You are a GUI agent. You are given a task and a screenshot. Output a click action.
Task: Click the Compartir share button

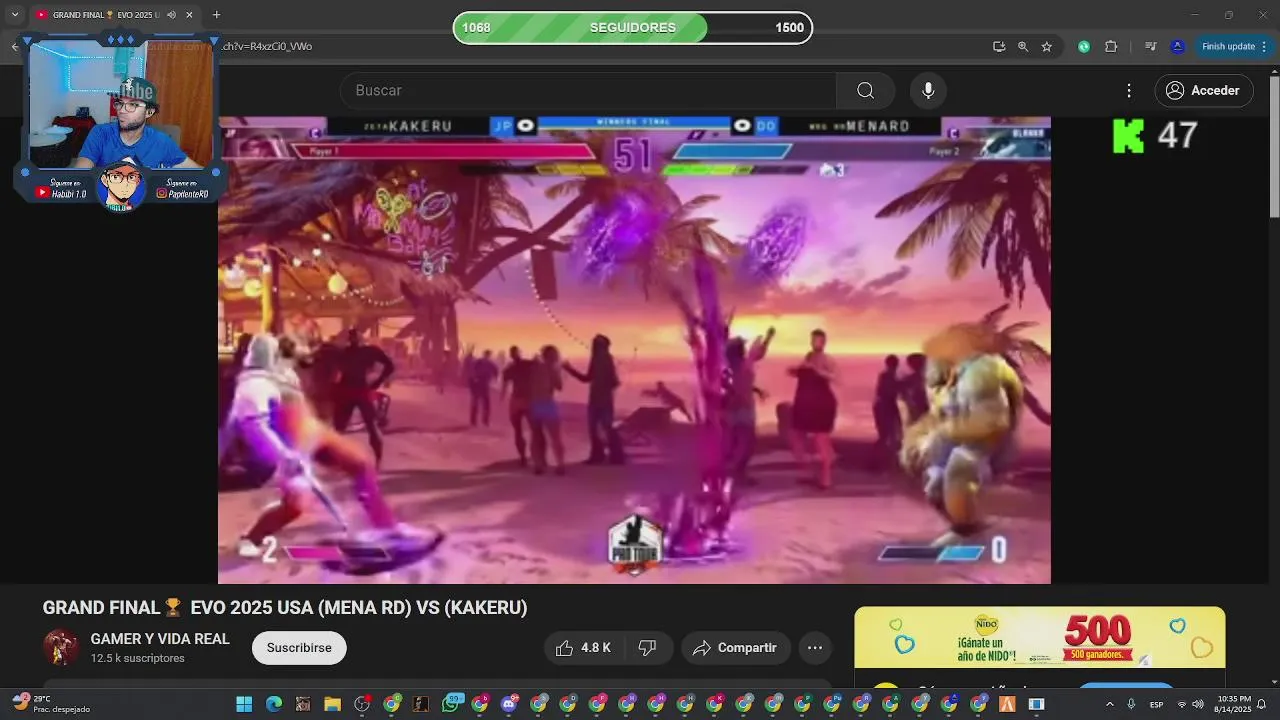[x=736, y=648]
